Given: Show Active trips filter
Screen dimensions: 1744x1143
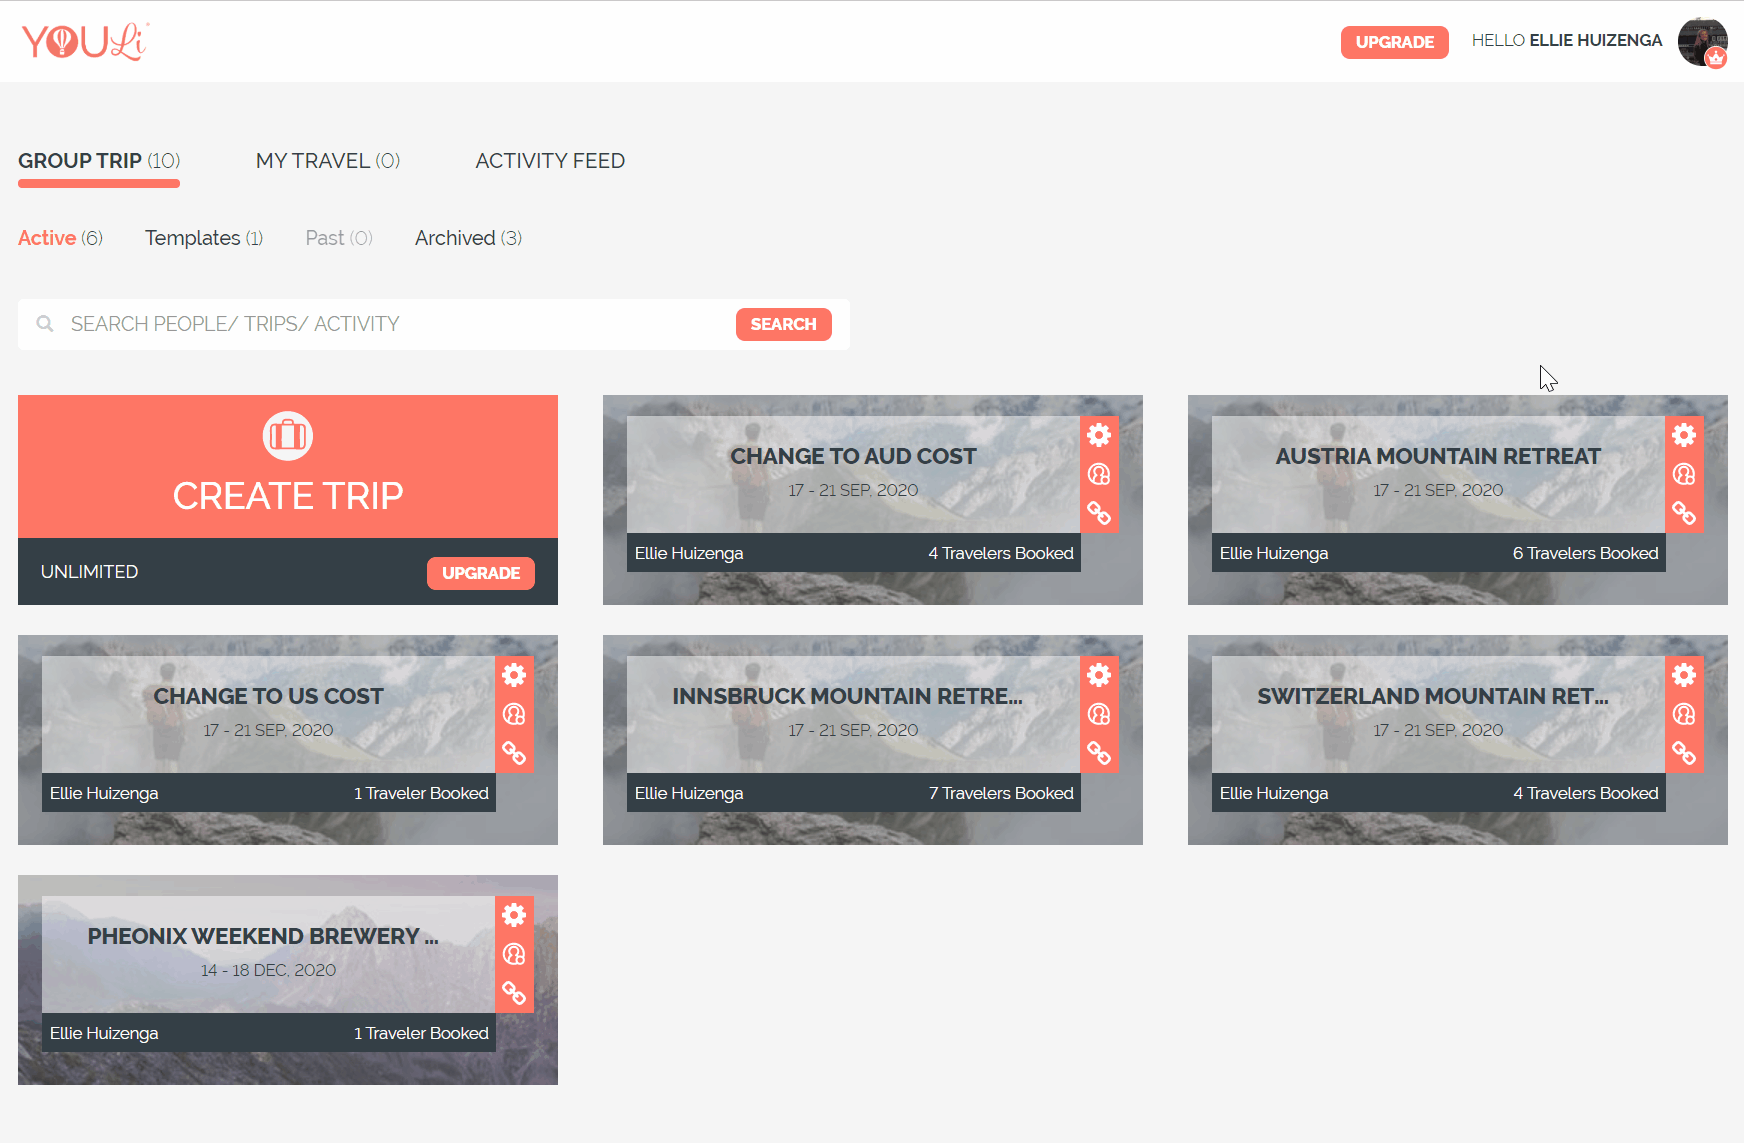Looking at the screenshot, I should pyautogui.click(x=60, y=238).
